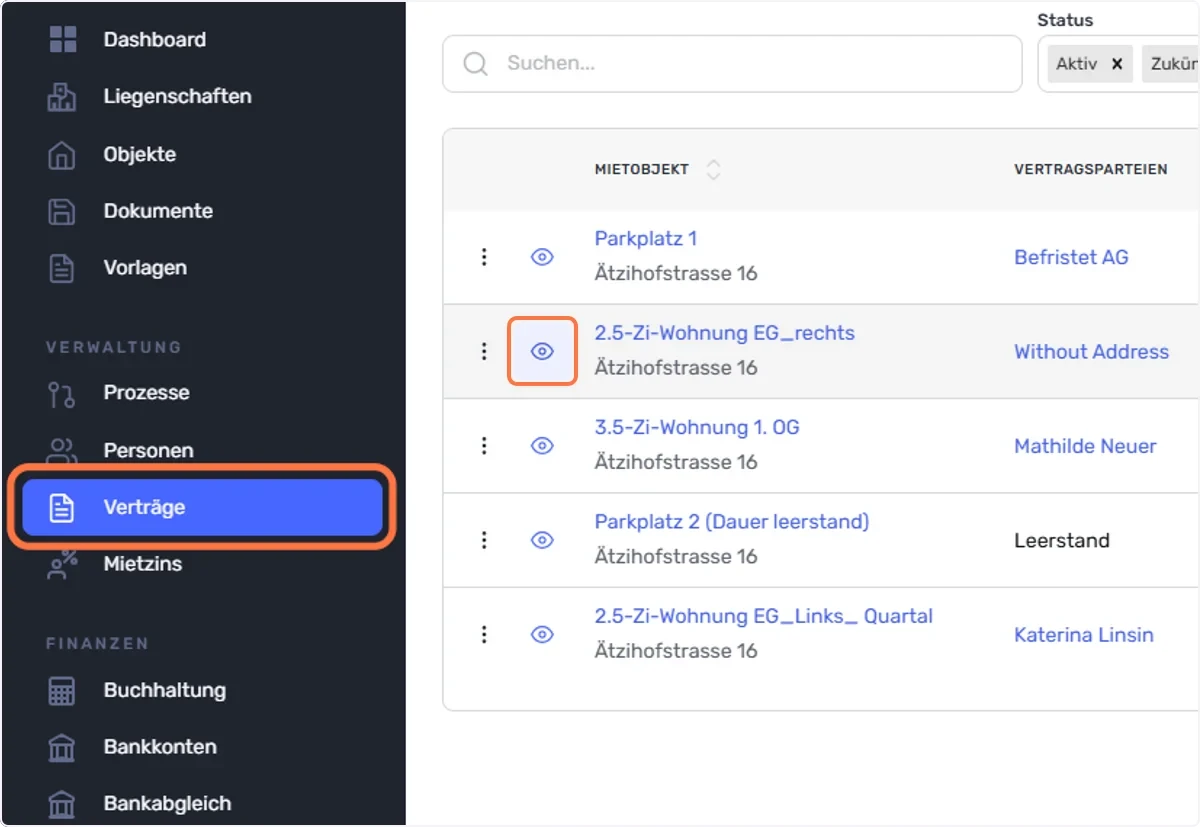The image size is (1200, 827).
Task: Open three-dot menu for 3.5-Zi-Wohnung 1. OG
Action: point(484,446)
